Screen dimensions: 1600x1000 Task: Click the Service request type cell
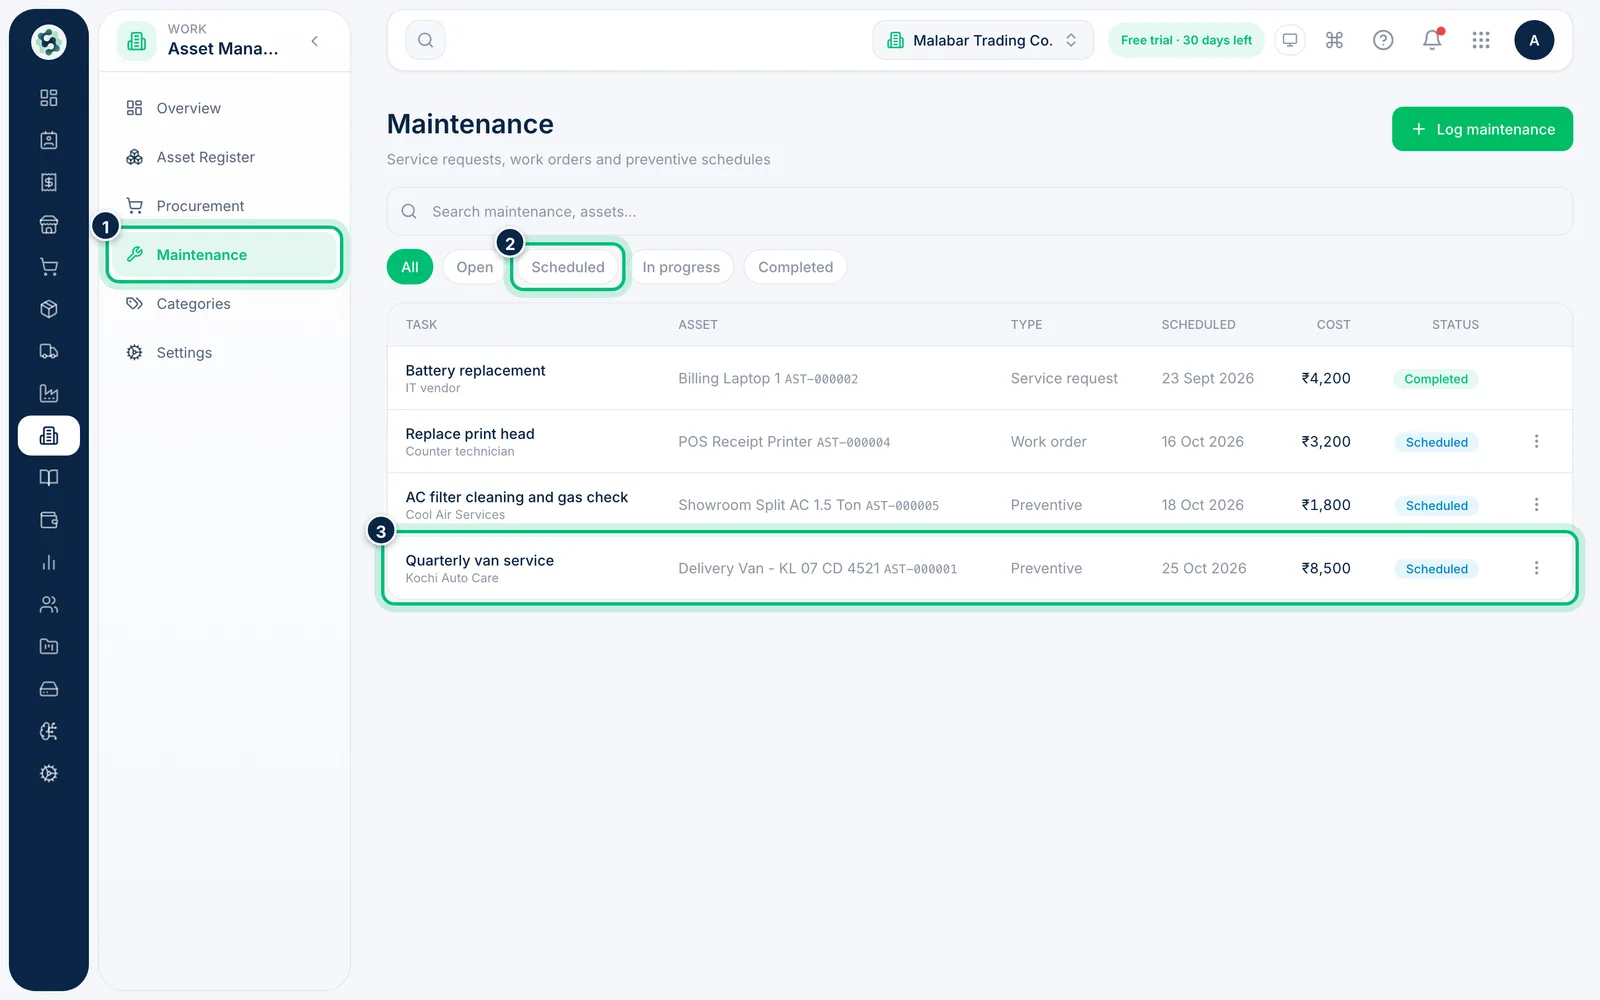(x=1064, y=378)
